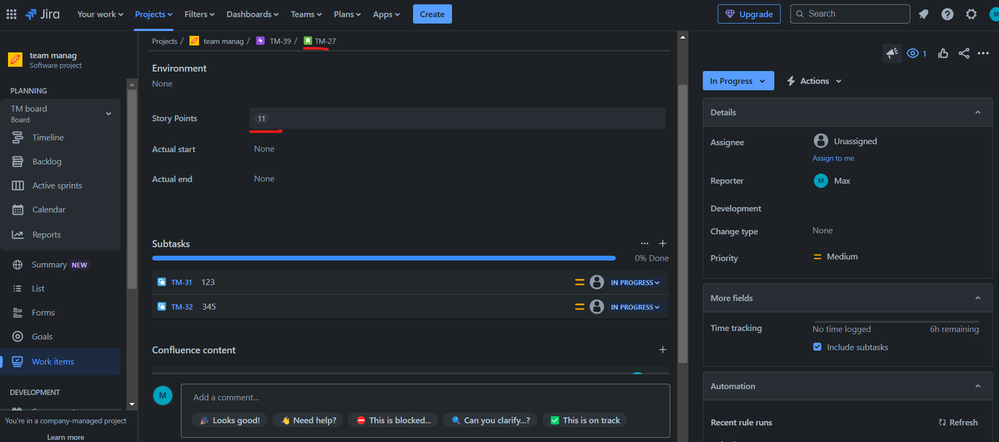The width and height of the screenshot is (999, 442).
Task: Open the settings gear icon
Action: [x=971, y=14]
